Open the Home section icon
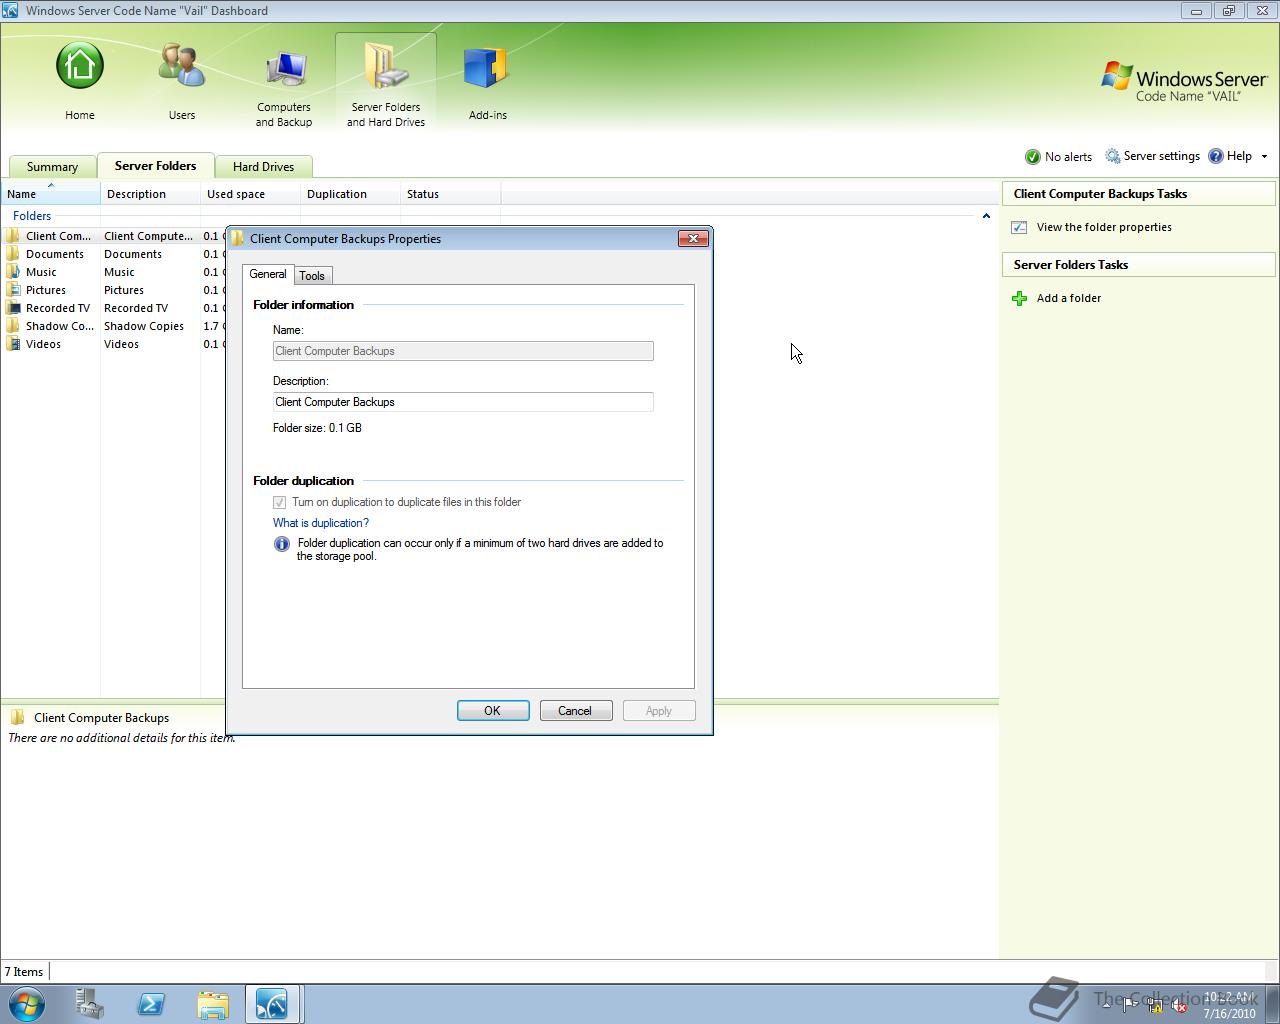1280x1024 pixels. click(x=80, y=67)
